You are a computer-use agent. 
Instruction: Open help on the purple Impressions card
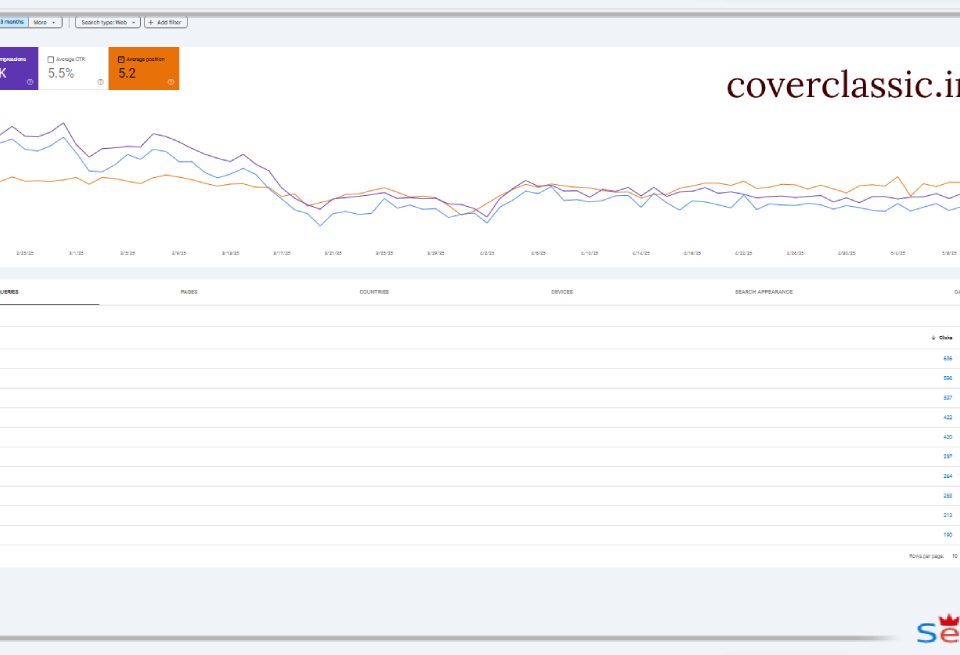pos(30,82)
